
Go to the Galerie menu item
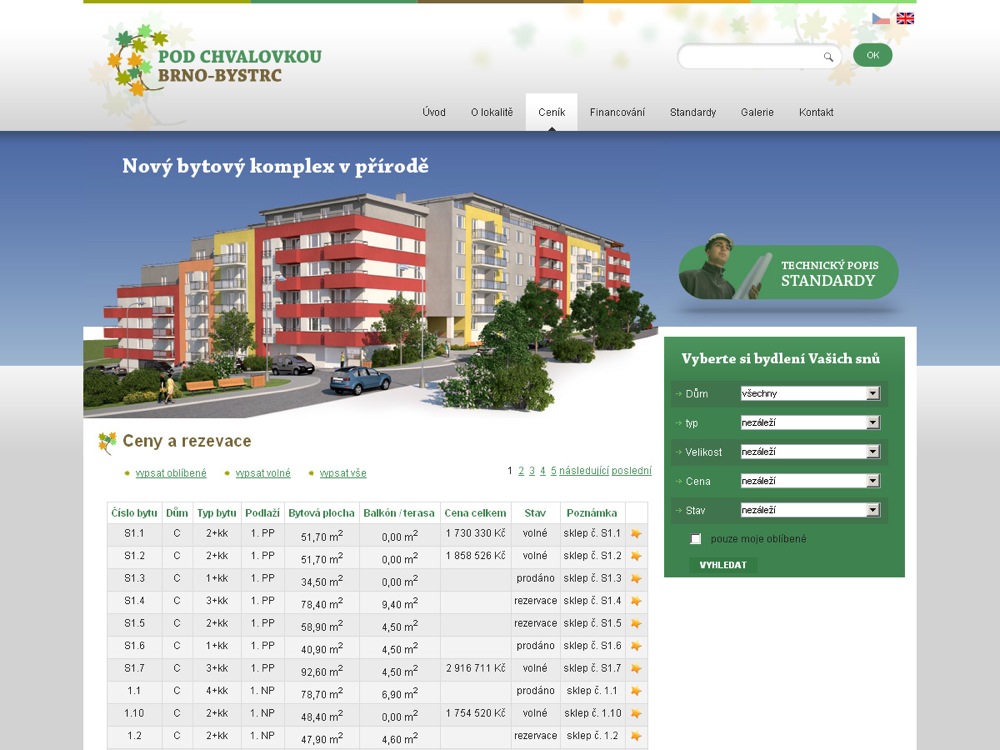click(757, 112)
